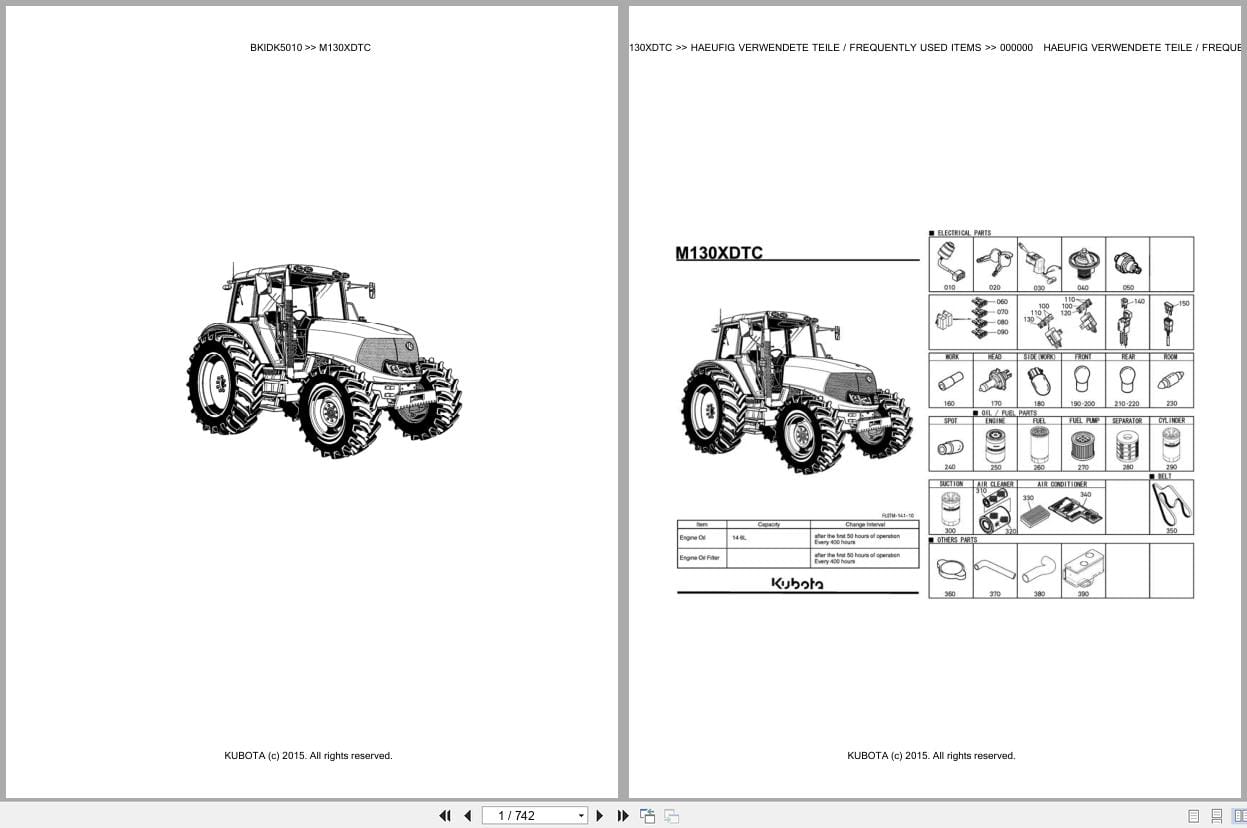Open the page number dropdown arrow
Viewport: 1247px width, 828px height.
[x=581, y=815]
